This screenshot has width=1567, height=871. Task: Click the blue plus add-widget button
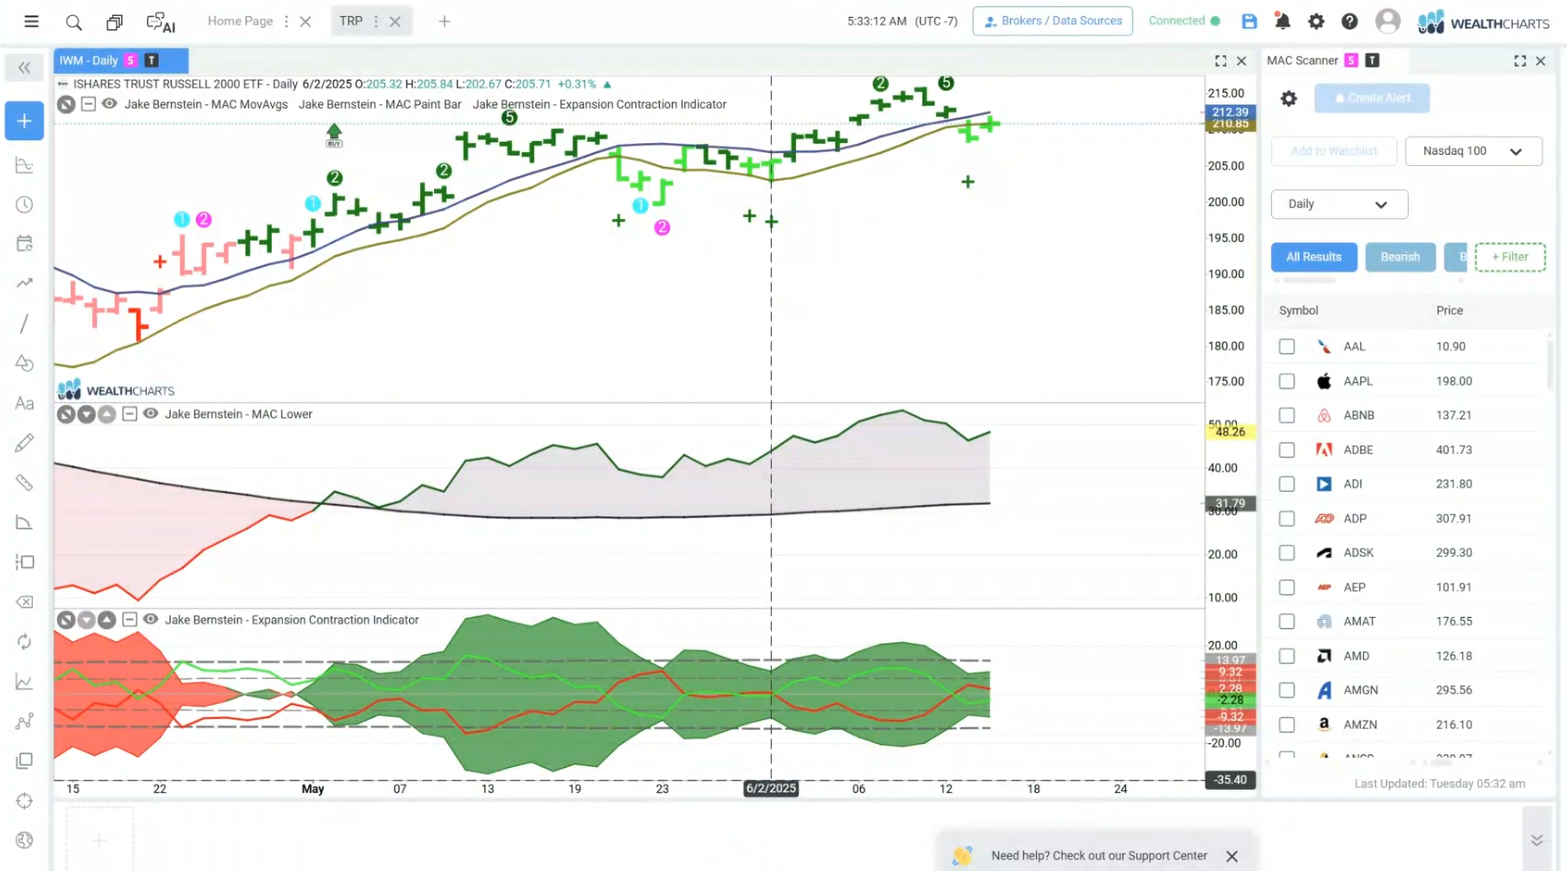[x=24, y=121]
